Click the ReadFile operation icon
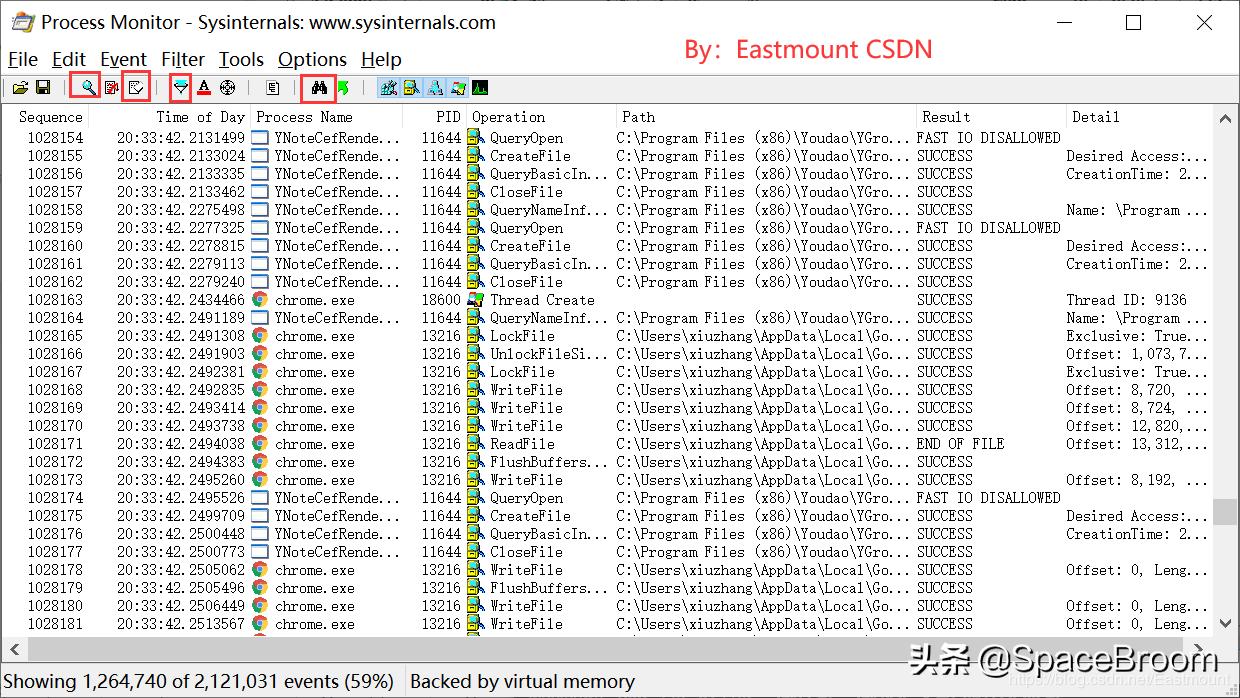The width and height of the screenshot is (1240, 698). 476,443
